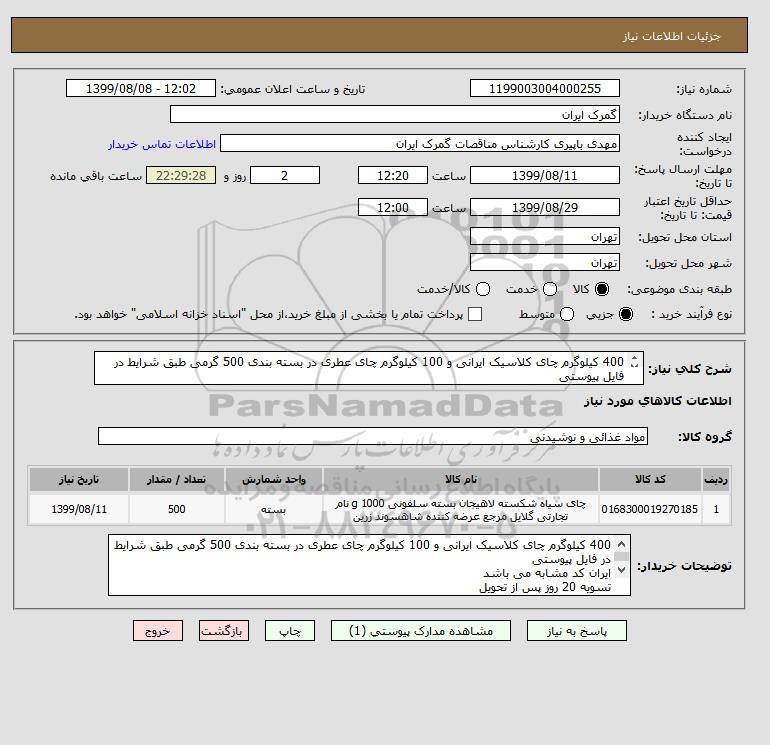Click the پاسخ به نیاز button
The height and width of the screenshot is (745, 770).
point(577,631)
